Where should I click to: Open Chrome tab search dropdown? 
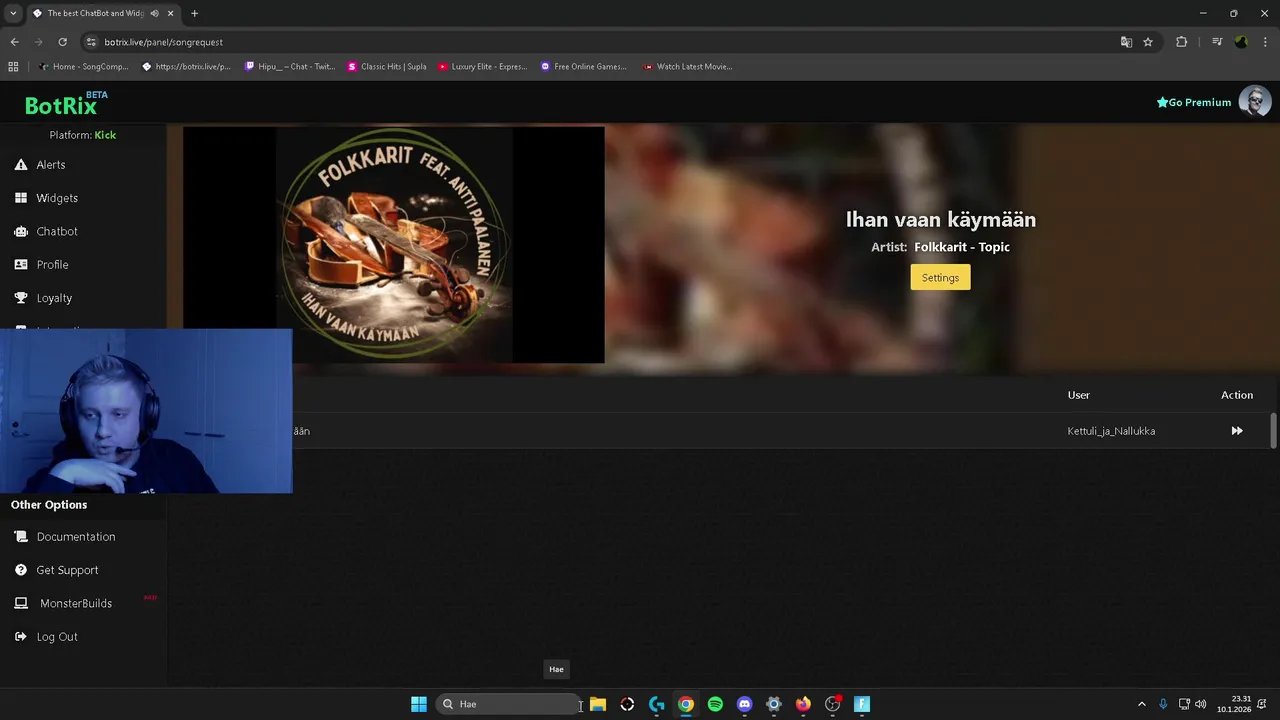click(13, 13)
